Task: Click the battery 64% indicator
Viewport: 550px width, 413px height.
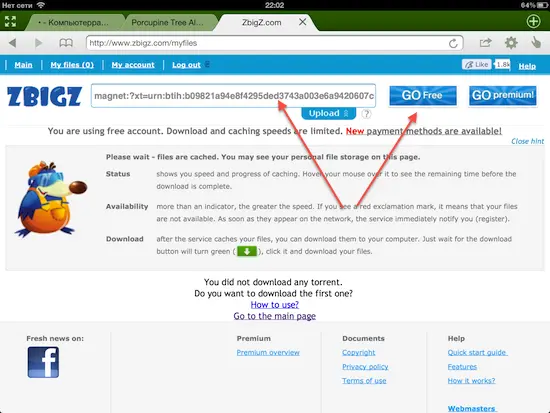Action: (x=534, y=5)
